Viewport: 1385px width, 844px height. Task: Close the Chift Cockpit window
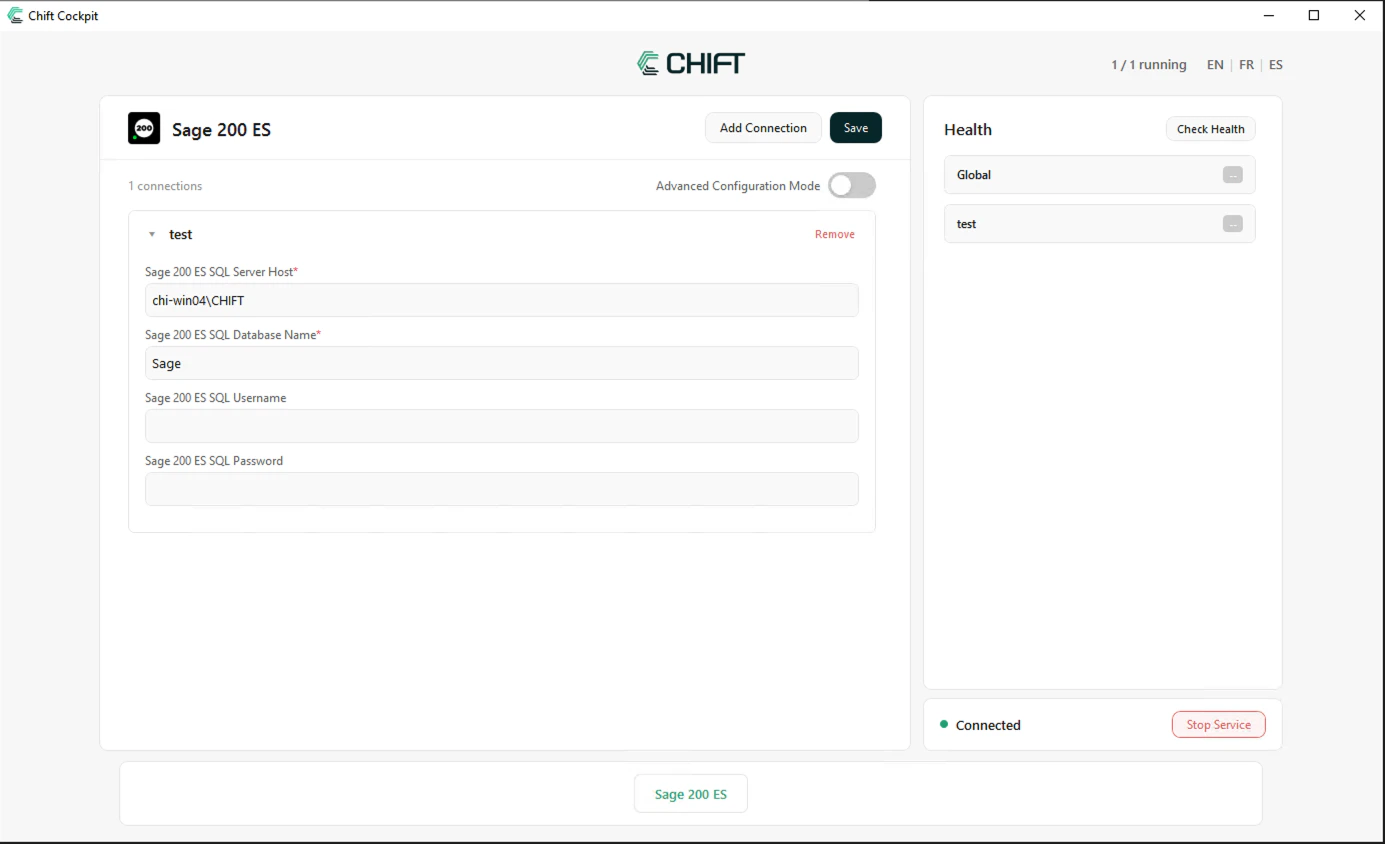point(1359,15)
